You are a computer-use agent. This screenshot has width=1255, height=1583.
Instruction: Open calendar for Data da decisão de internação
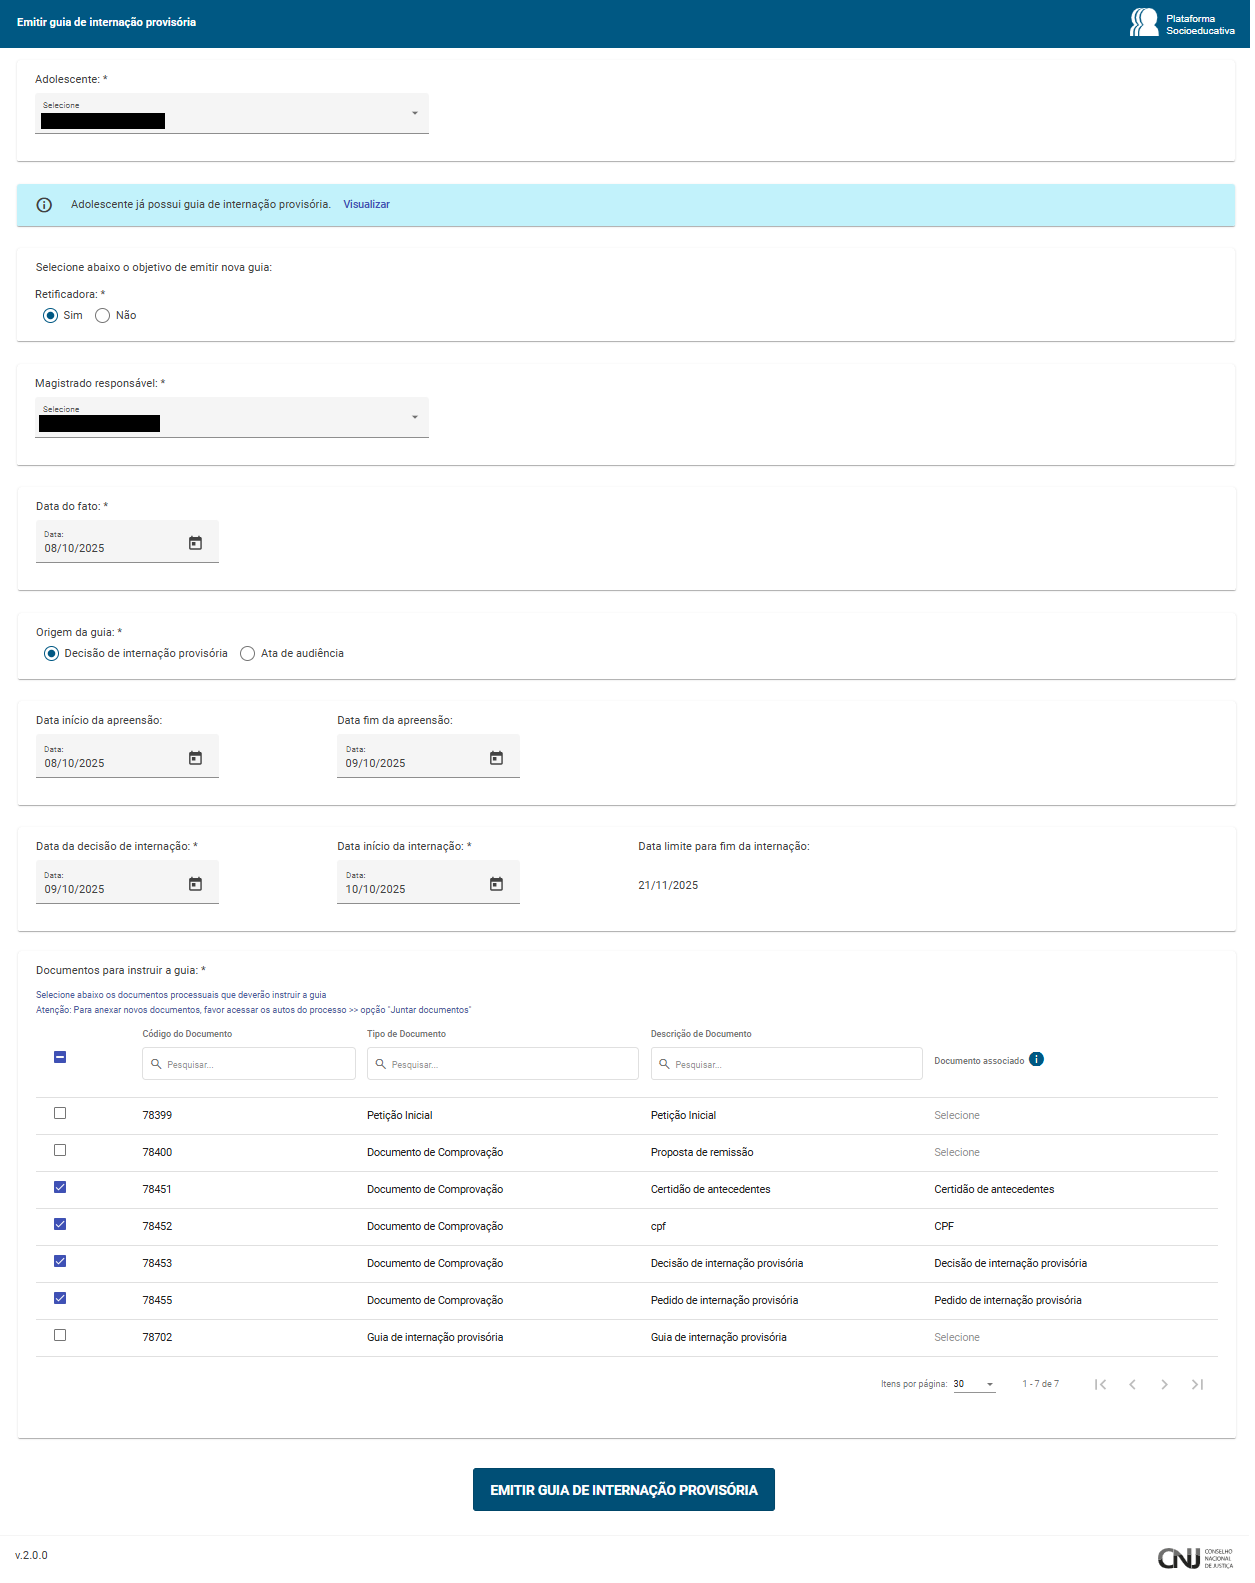point(195,884)
